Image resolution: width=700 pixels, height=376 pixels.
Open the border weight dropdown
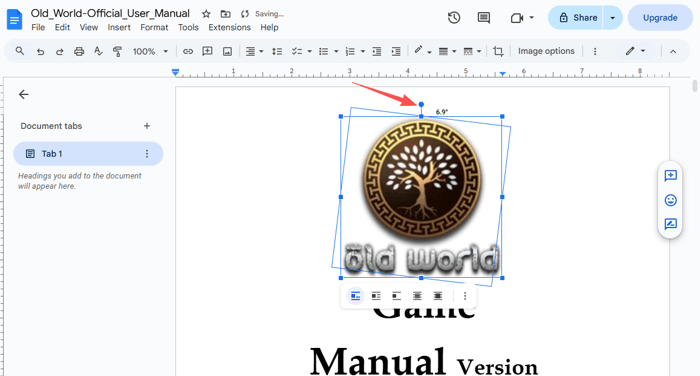pyautogui.click(x=447, y=51)
